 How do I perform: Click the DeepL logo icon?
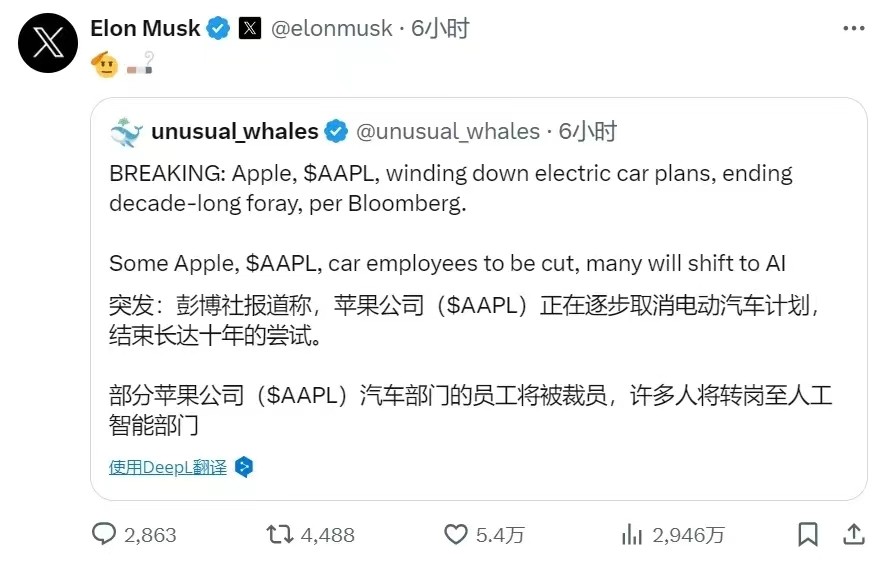pos(243,467)
